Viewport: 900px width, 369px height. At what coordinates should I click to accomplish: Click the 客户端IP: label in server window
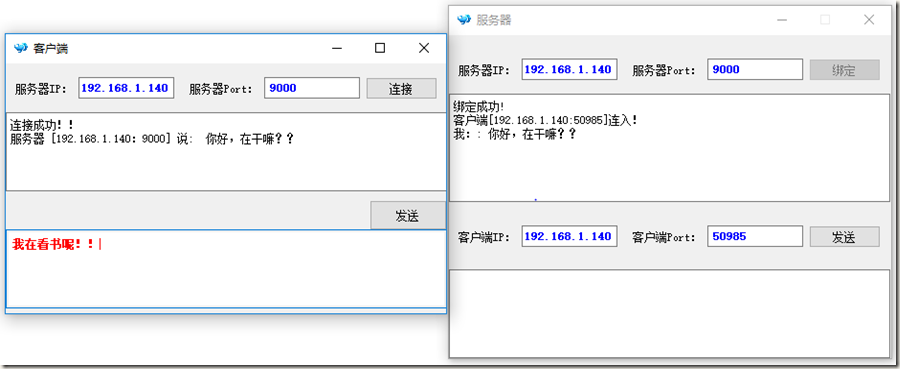484,237
